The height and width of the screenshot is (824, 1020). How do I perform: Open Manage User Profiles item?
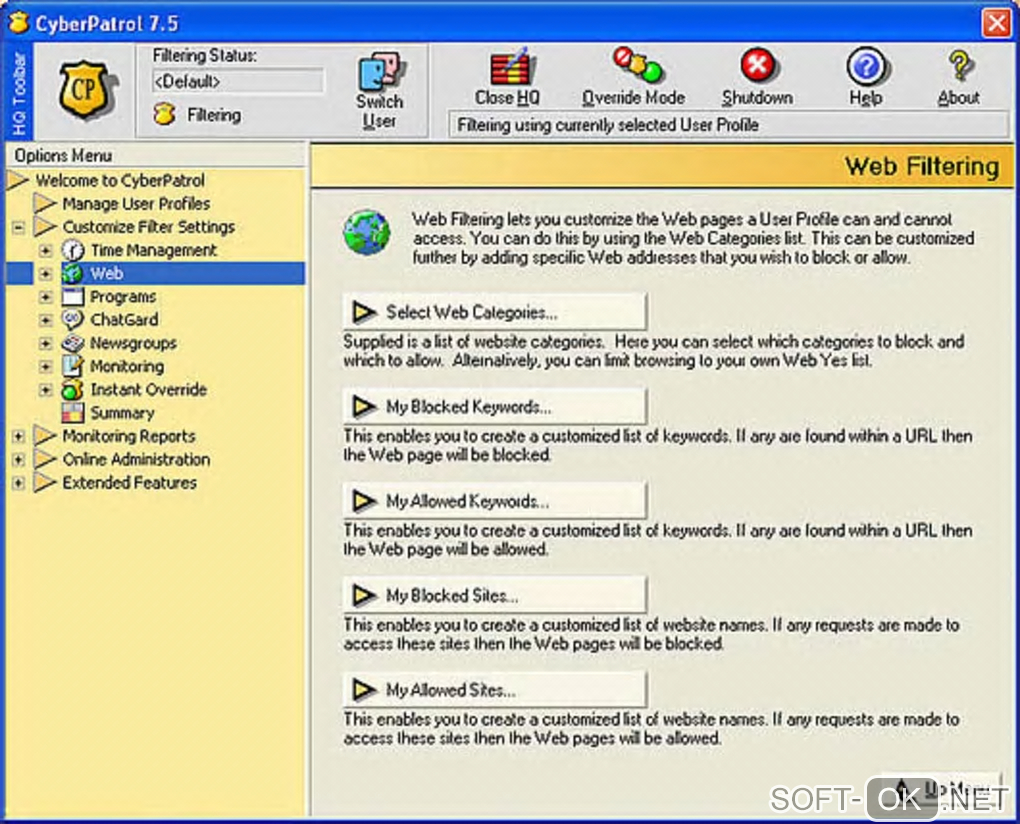pyautogui.click(x=136, y=204)
